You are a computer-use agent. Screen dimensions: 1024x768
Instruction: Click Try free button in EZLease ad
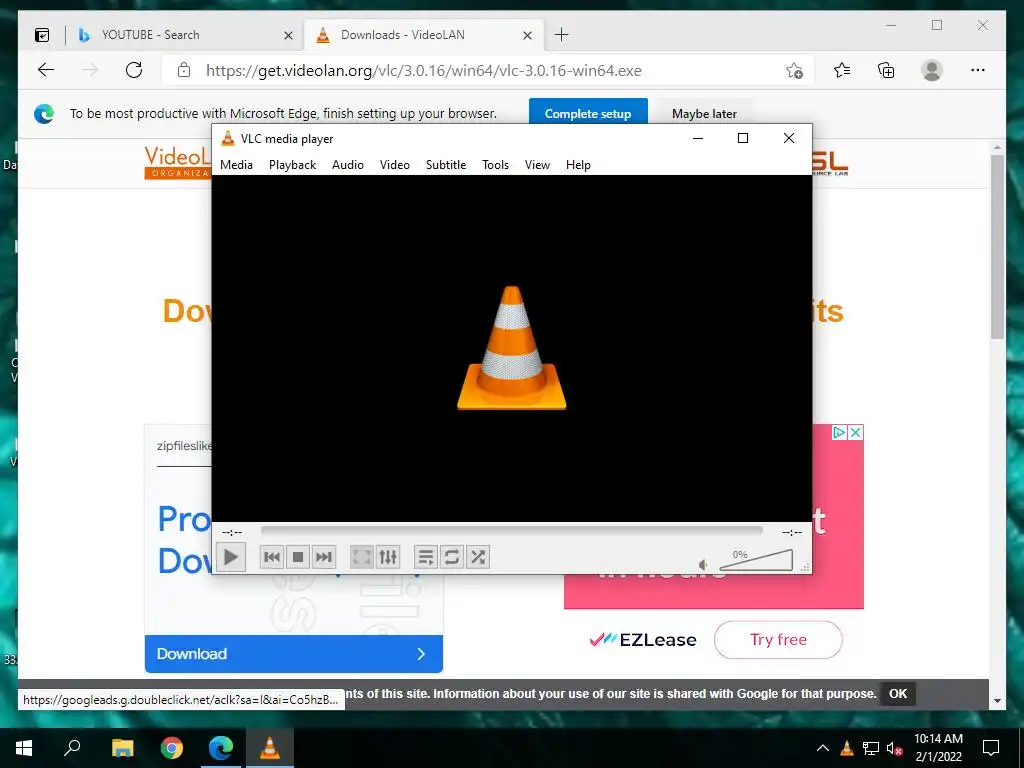coord(778,639)
